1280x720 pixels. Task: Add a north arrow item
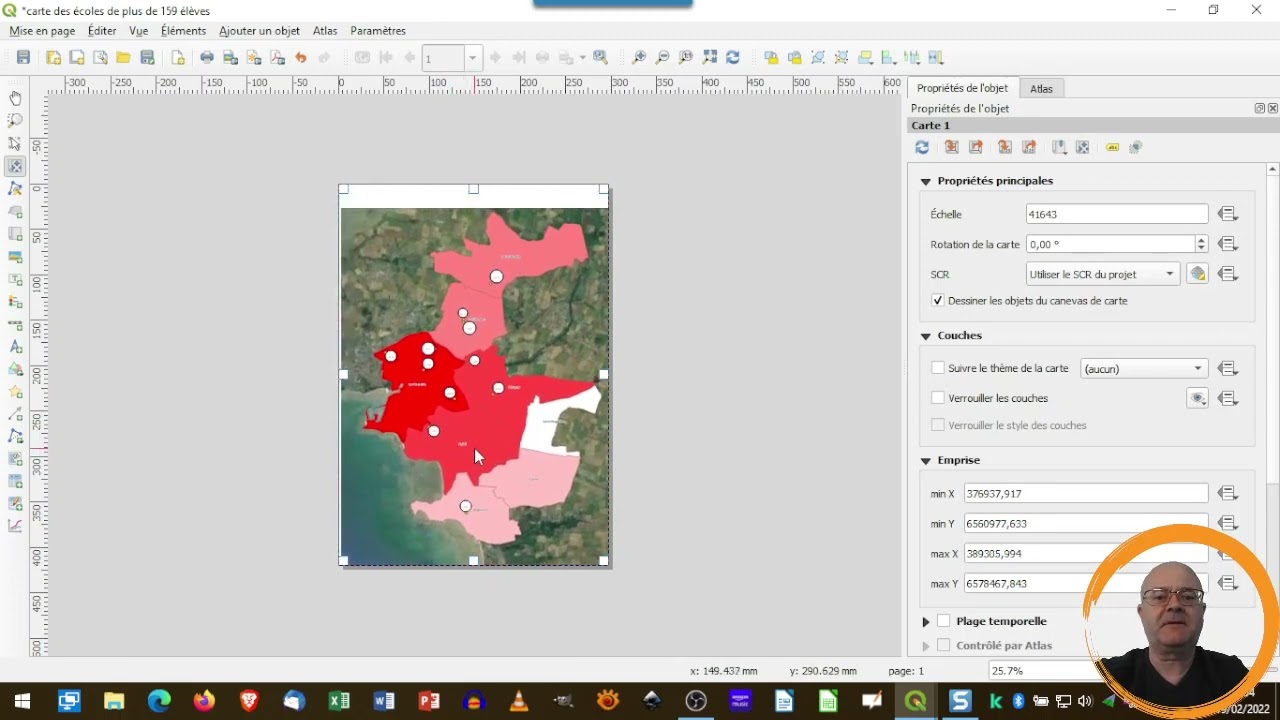15,347
